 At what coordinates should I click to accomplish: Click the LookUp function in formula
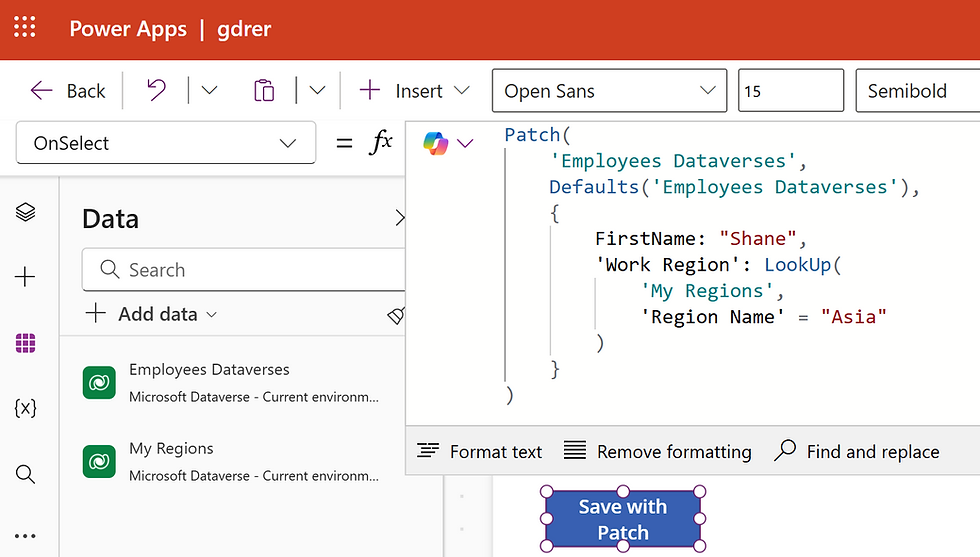click(x=798, y=264)
